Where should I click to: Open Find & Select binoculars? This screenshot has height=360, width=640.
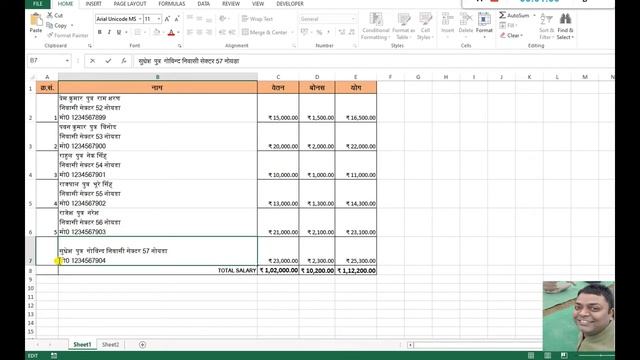[565, 26]
